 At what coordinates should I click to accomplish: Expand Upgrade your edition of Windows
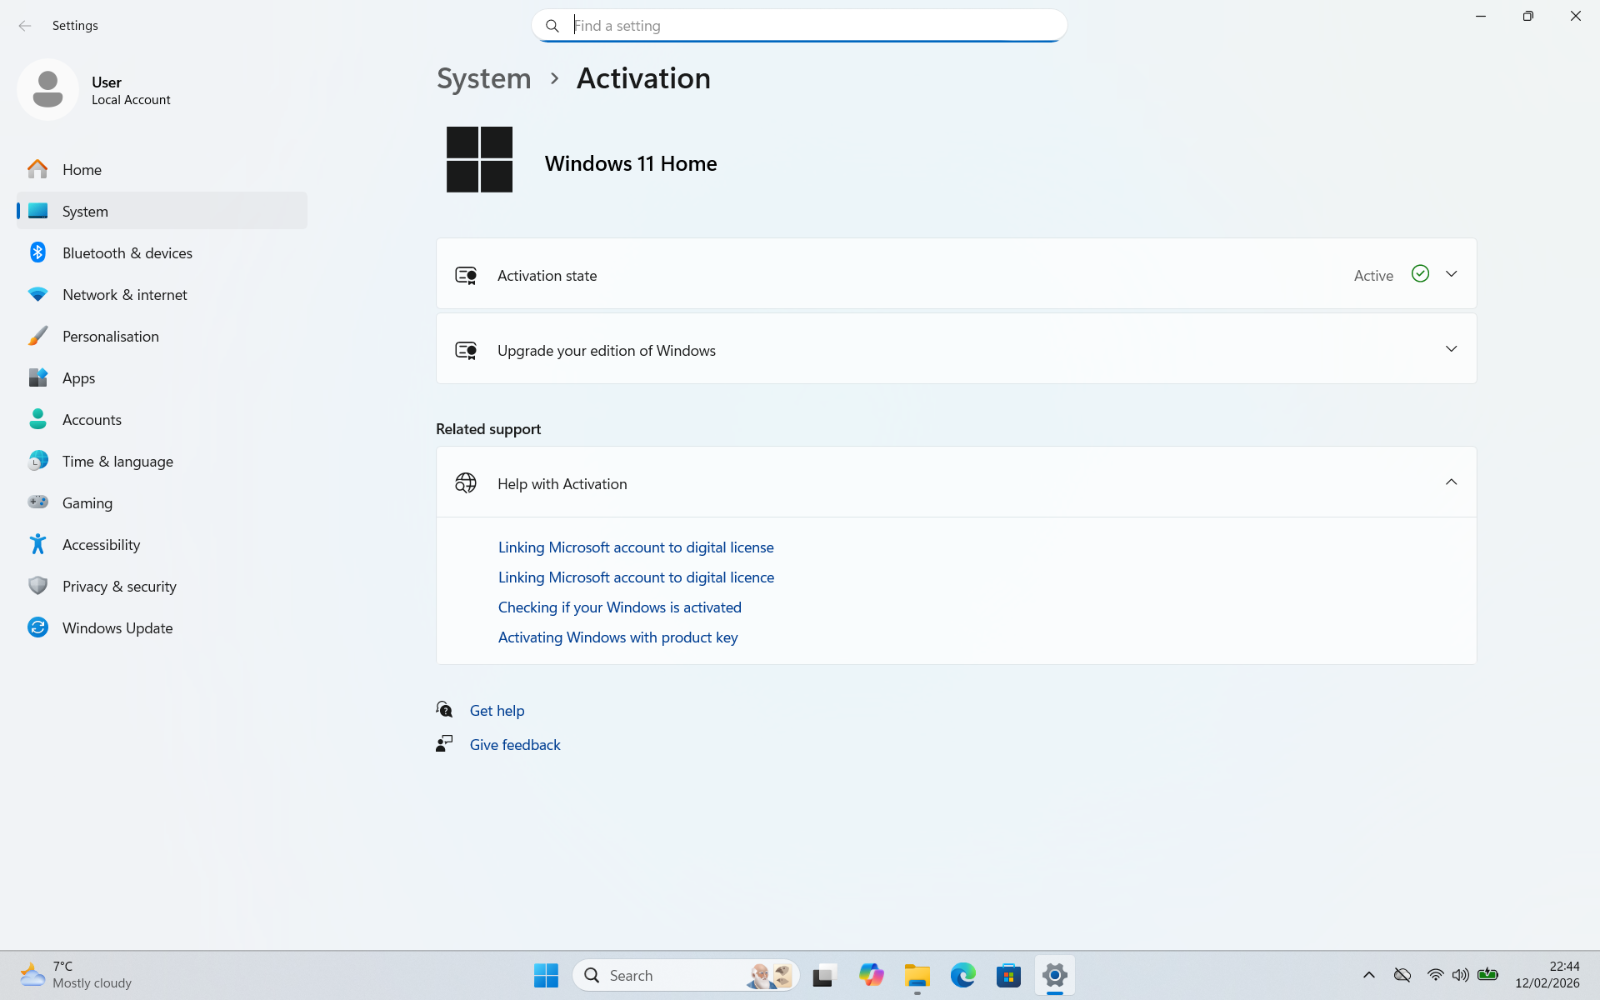(1451, 349)
